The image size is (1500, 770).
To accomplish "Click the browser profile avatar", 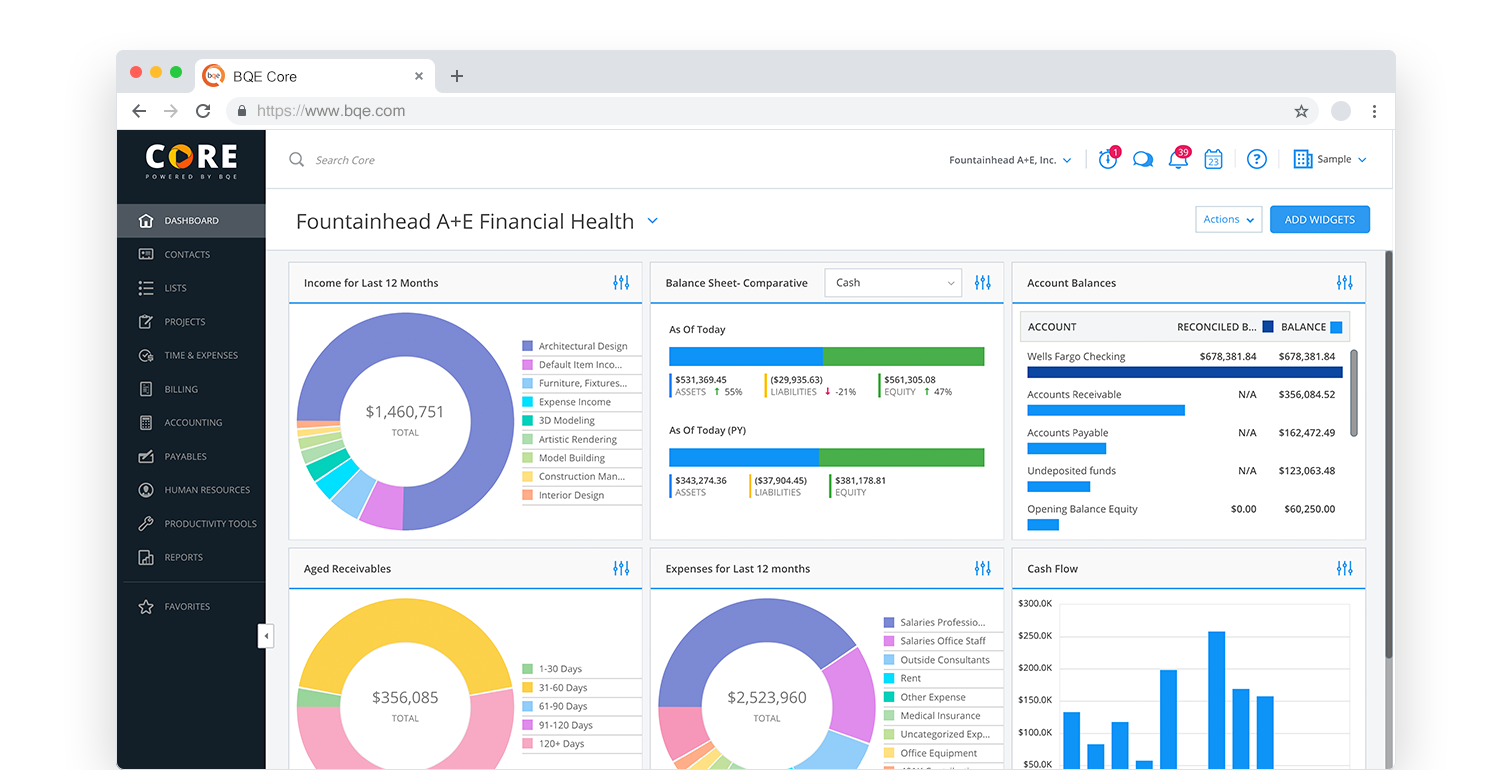I will click(x=1341, y=111).
